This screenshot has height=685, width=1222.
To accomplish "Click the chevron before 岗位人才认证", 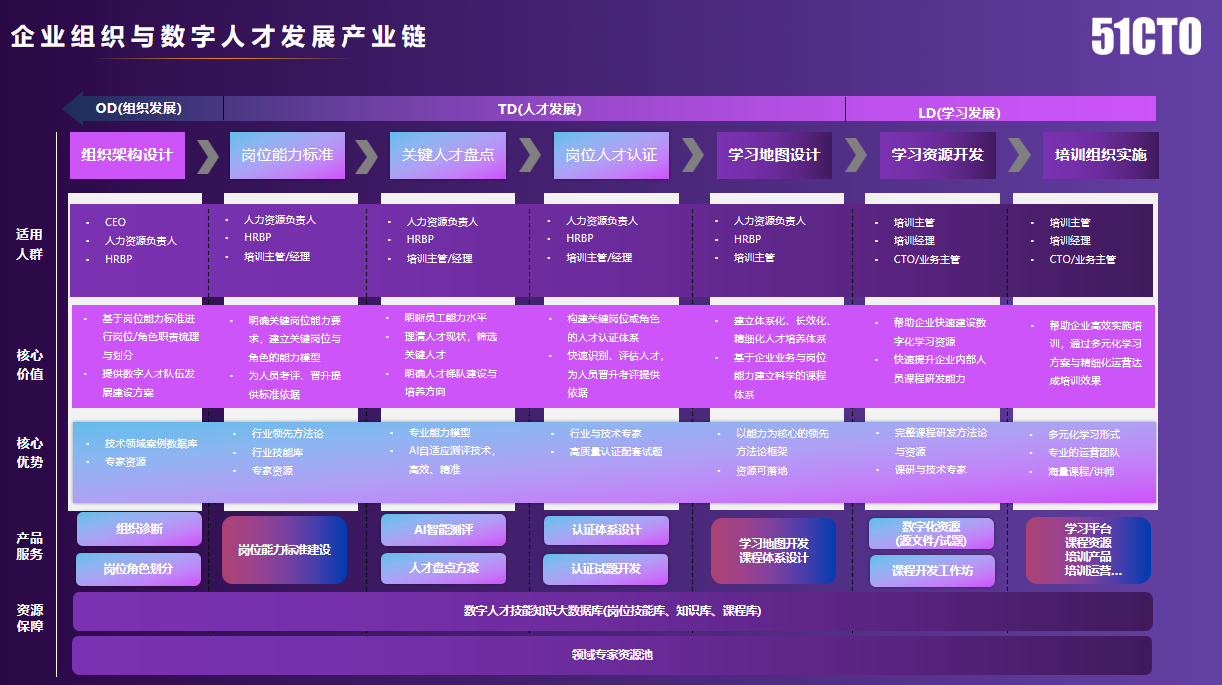I will pos(530,155).
